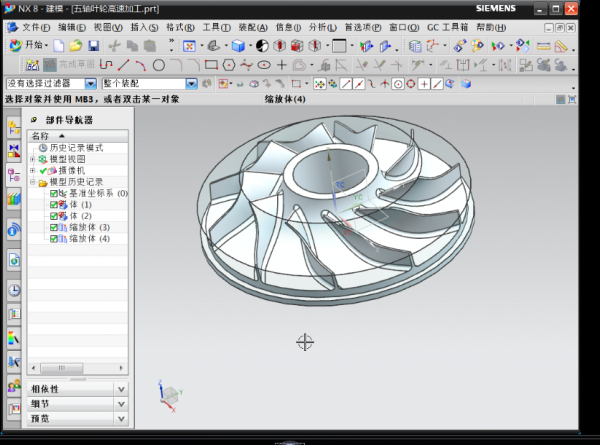Toggle the 基准坐标系 (0) checkbox
Screen dimensions: 600x445
coord(54,193)
